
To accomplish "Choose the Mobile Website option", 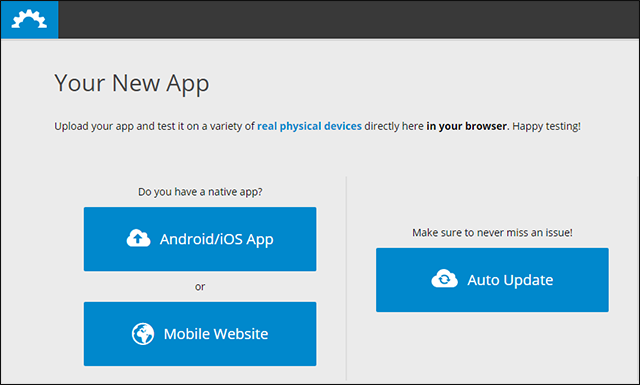I will 200,334.
